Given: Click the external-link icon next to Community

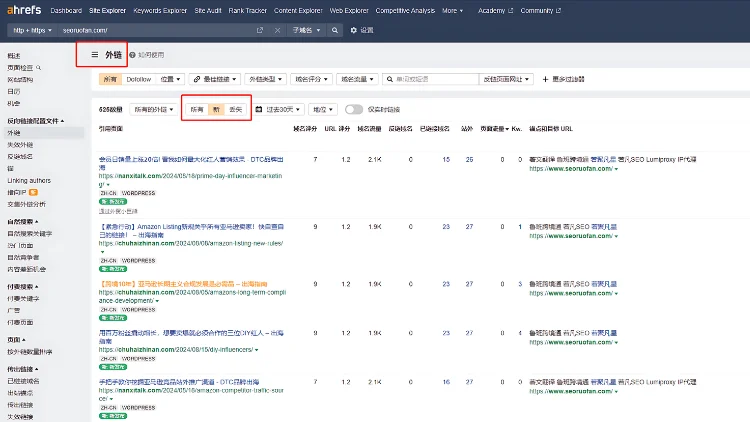Looking at the screenshot, I should tap(558, 11).
